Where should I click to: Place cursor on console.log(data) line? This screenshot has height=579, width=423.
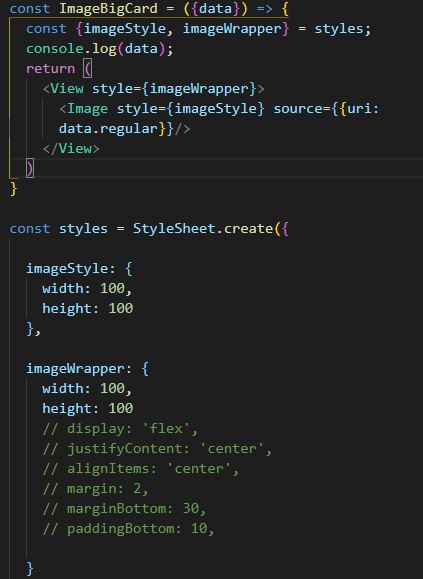99,49
